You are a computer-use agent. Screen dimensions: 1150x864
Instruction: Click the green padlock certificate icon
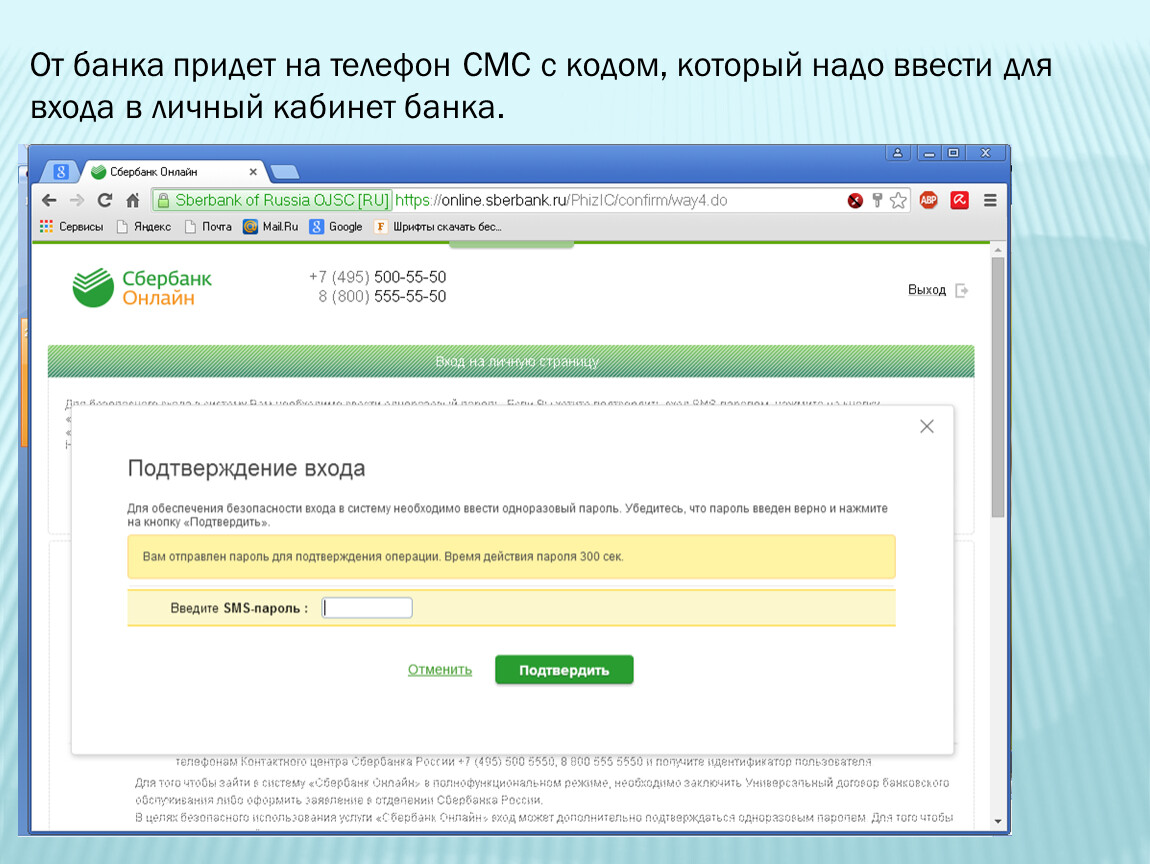click(x=163, y=200)
